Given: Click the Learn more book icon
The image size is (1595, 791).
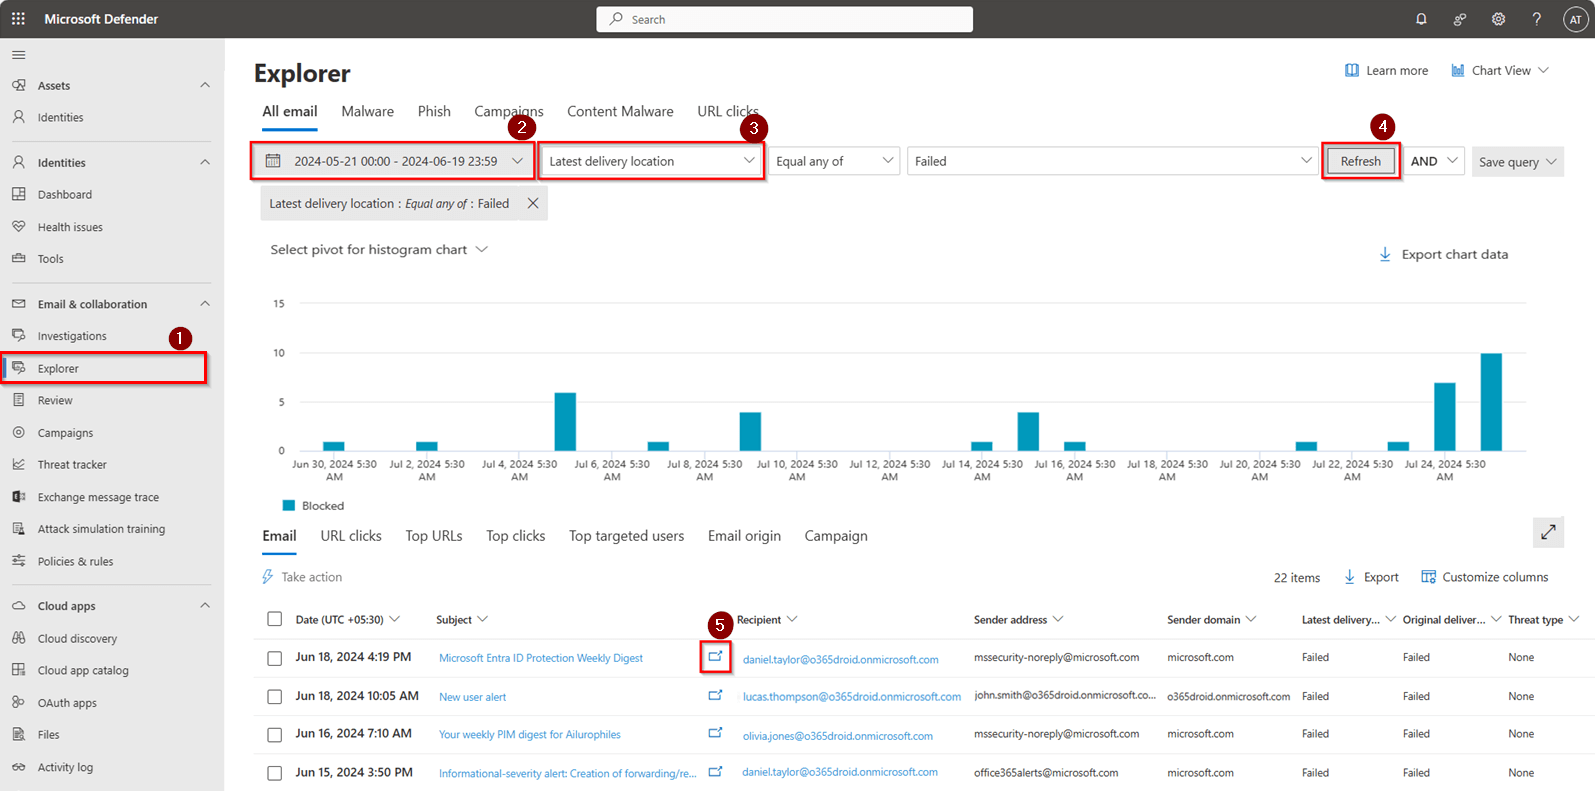Looking at the screenshot, I should [x=1352, y=70].
